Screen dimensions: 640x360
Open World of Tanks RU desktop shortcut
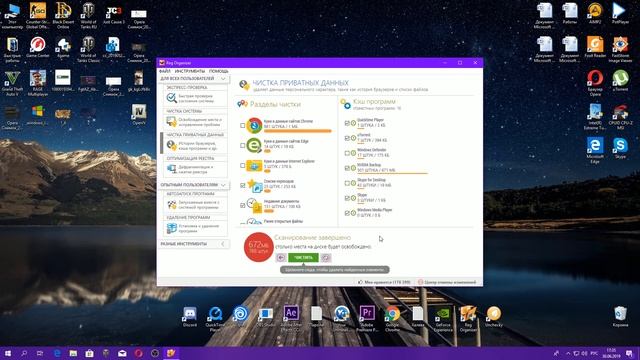click(88, 16)
